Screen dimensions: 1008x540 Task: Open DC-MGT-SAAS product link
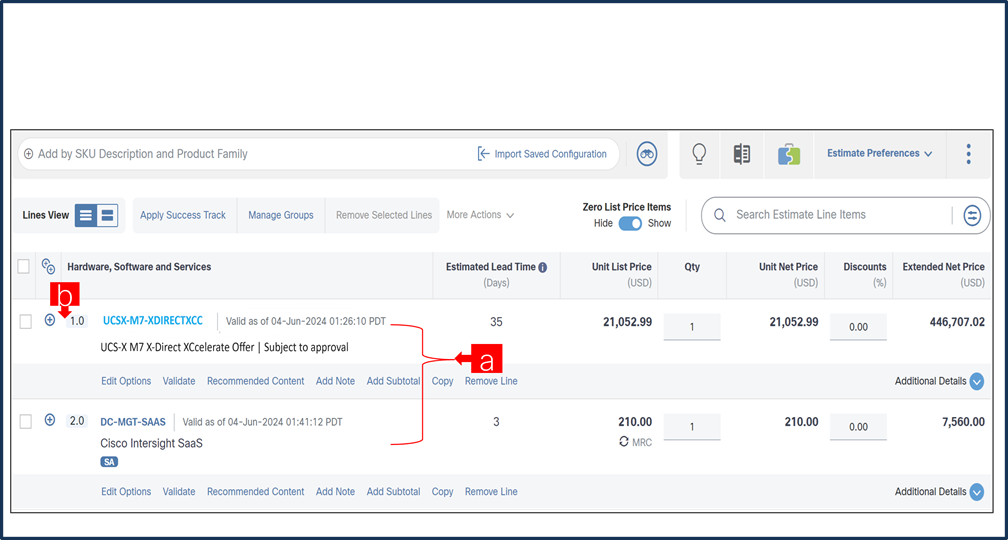point(133,422)
